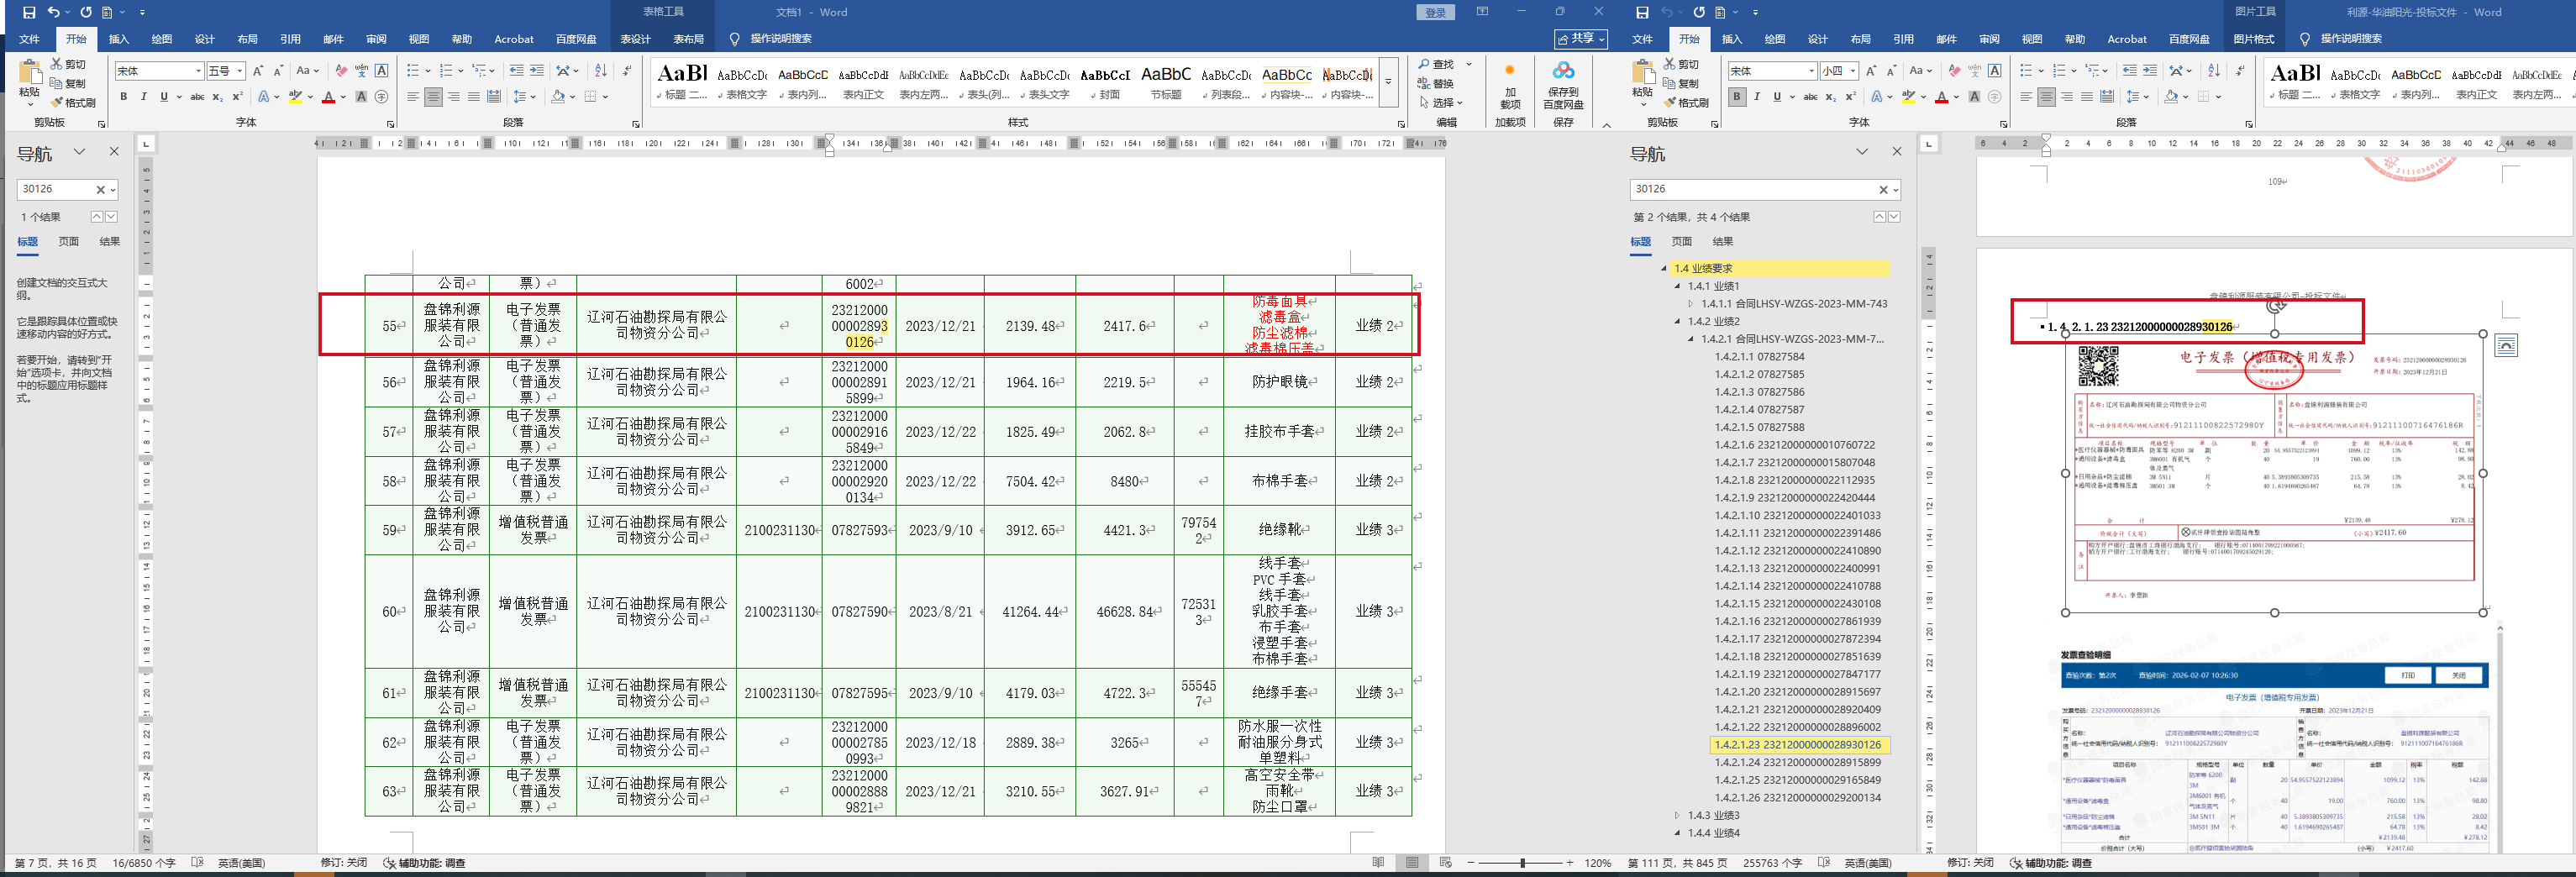Open the 图片格式 tab in 投标文件 window
This screenshot has width=2576, height=877.
tap(2253, 39)
